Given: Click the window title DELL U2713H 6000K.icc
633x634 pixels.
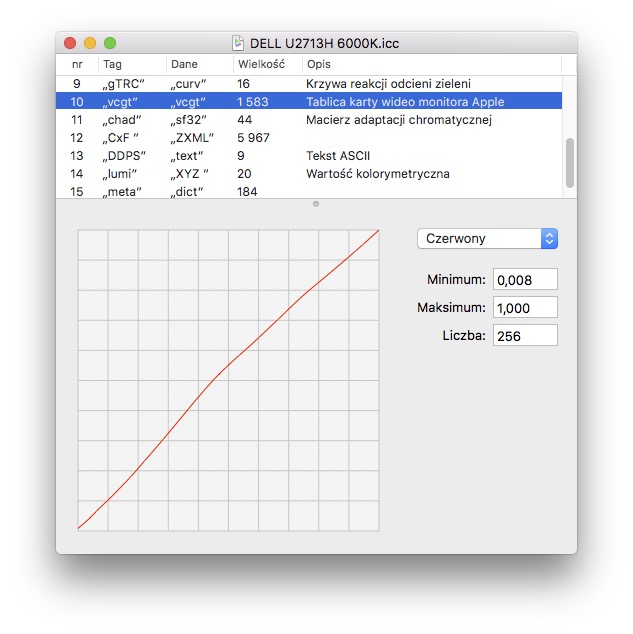Looking at the screenshot, I should [325, 43].
